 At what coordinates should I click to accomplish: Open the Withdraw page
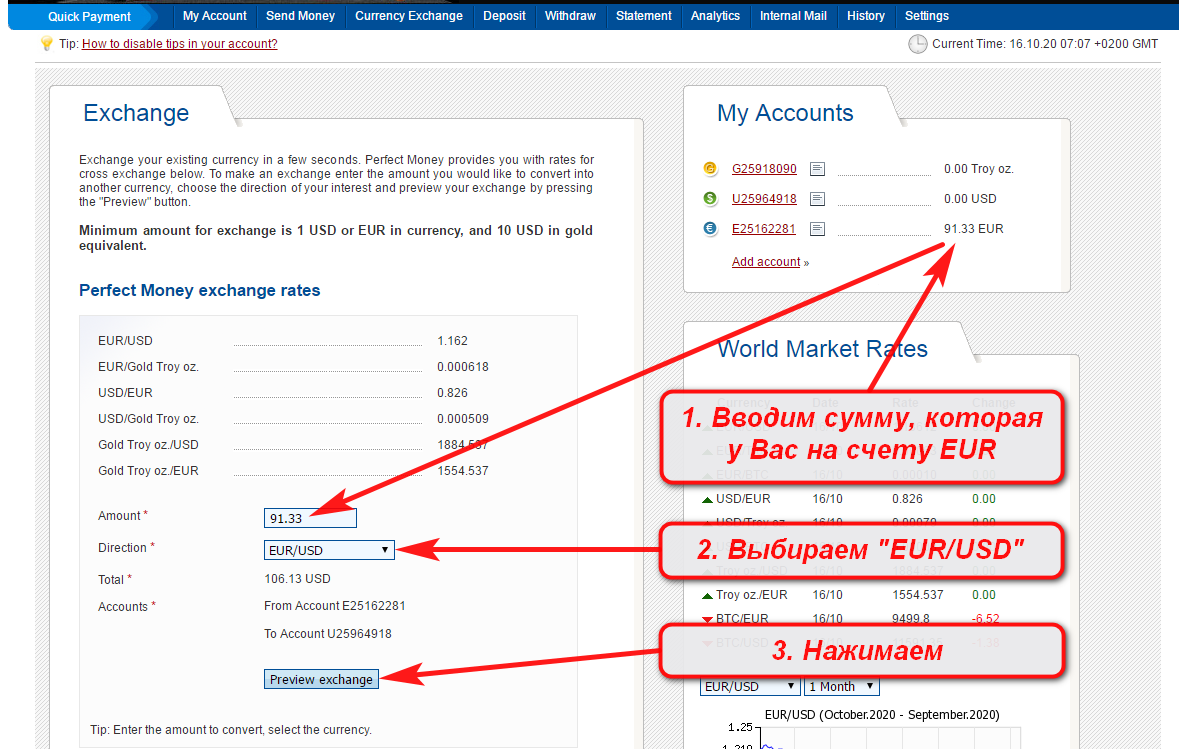click(570, 16)
